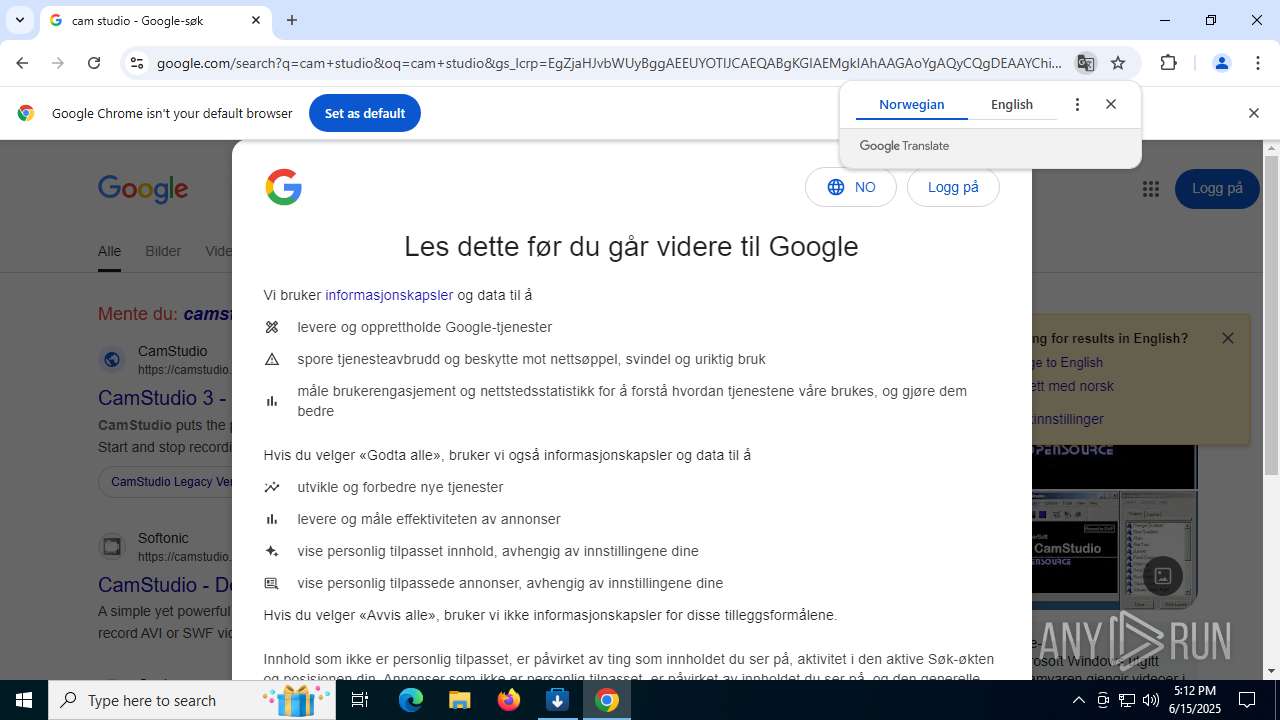Dismiss the default browser infobar
Viewport: 1280px width, 720px height.
(1253, 113)
